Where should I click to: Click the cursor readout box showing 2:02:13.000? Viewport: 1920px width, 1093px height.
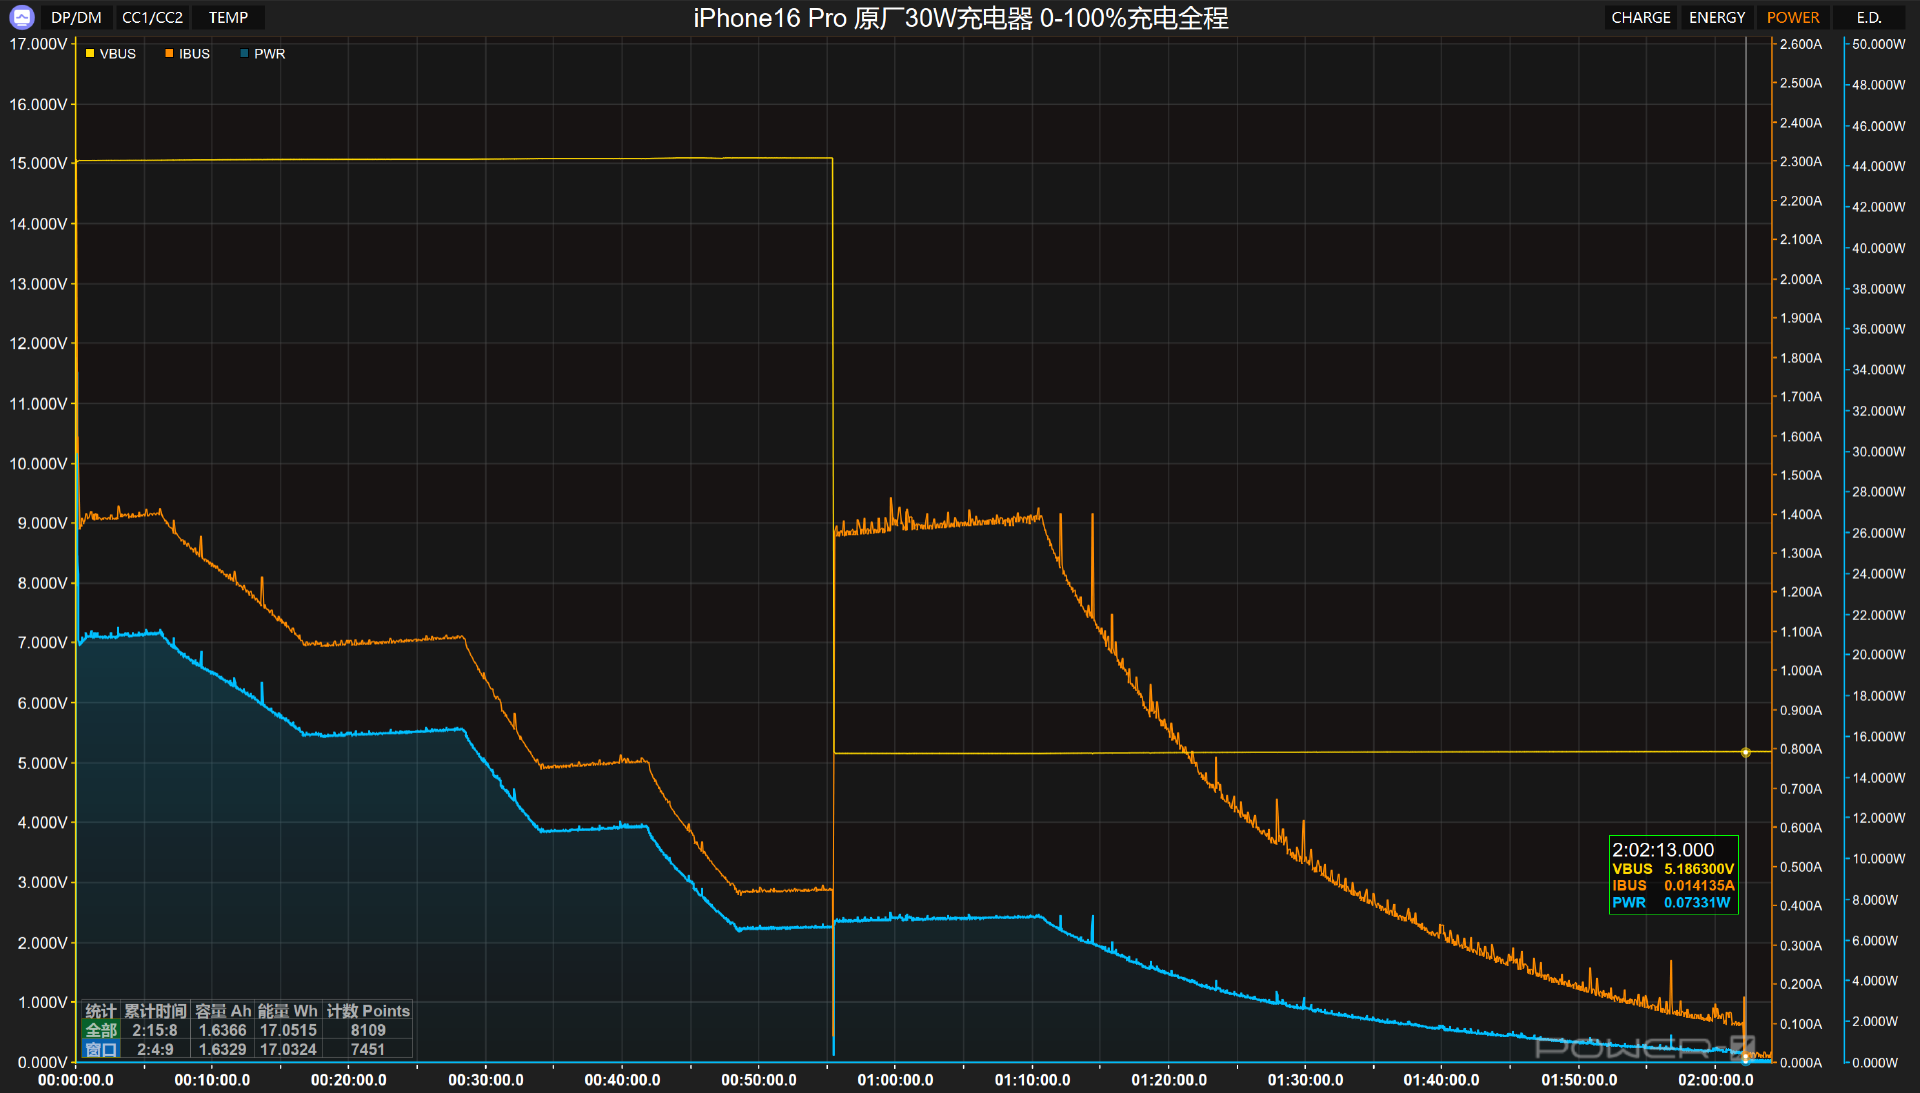[1673, 875]
